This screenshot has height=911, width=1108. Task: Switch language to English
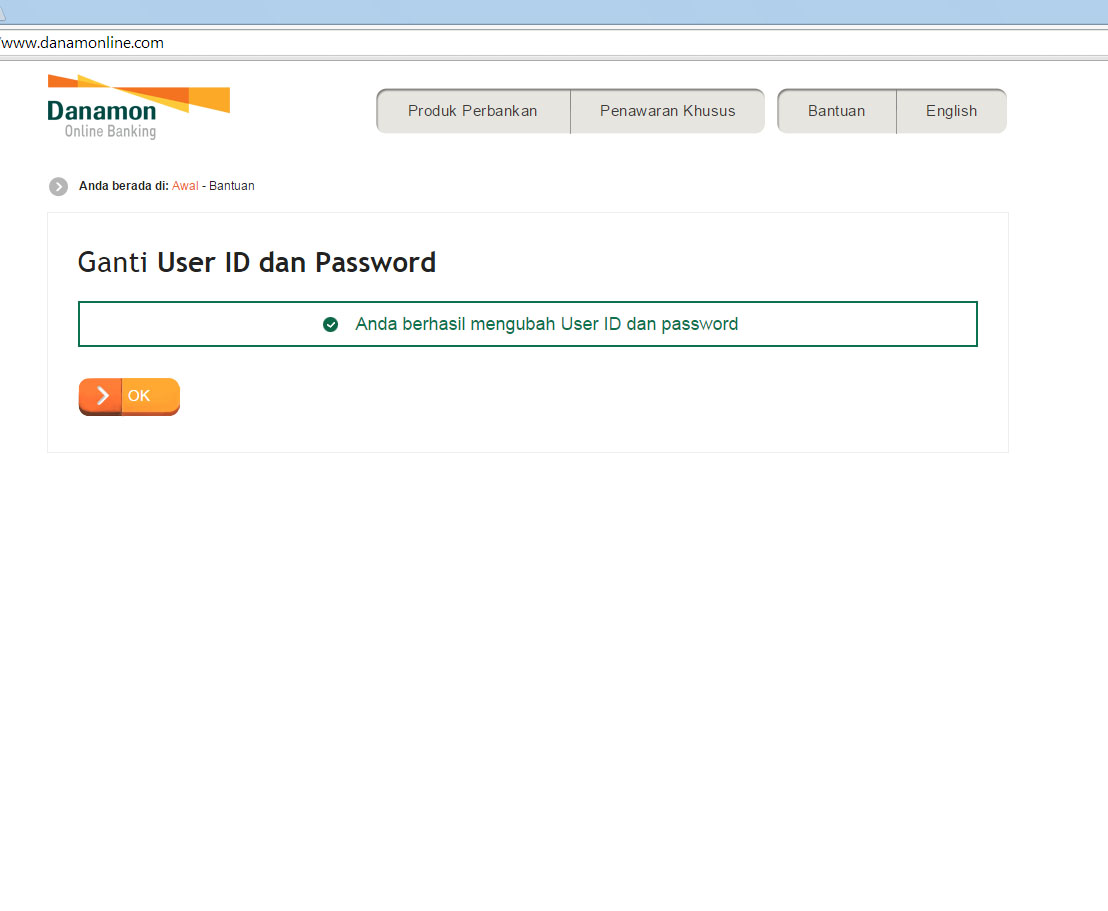[951, 111]
